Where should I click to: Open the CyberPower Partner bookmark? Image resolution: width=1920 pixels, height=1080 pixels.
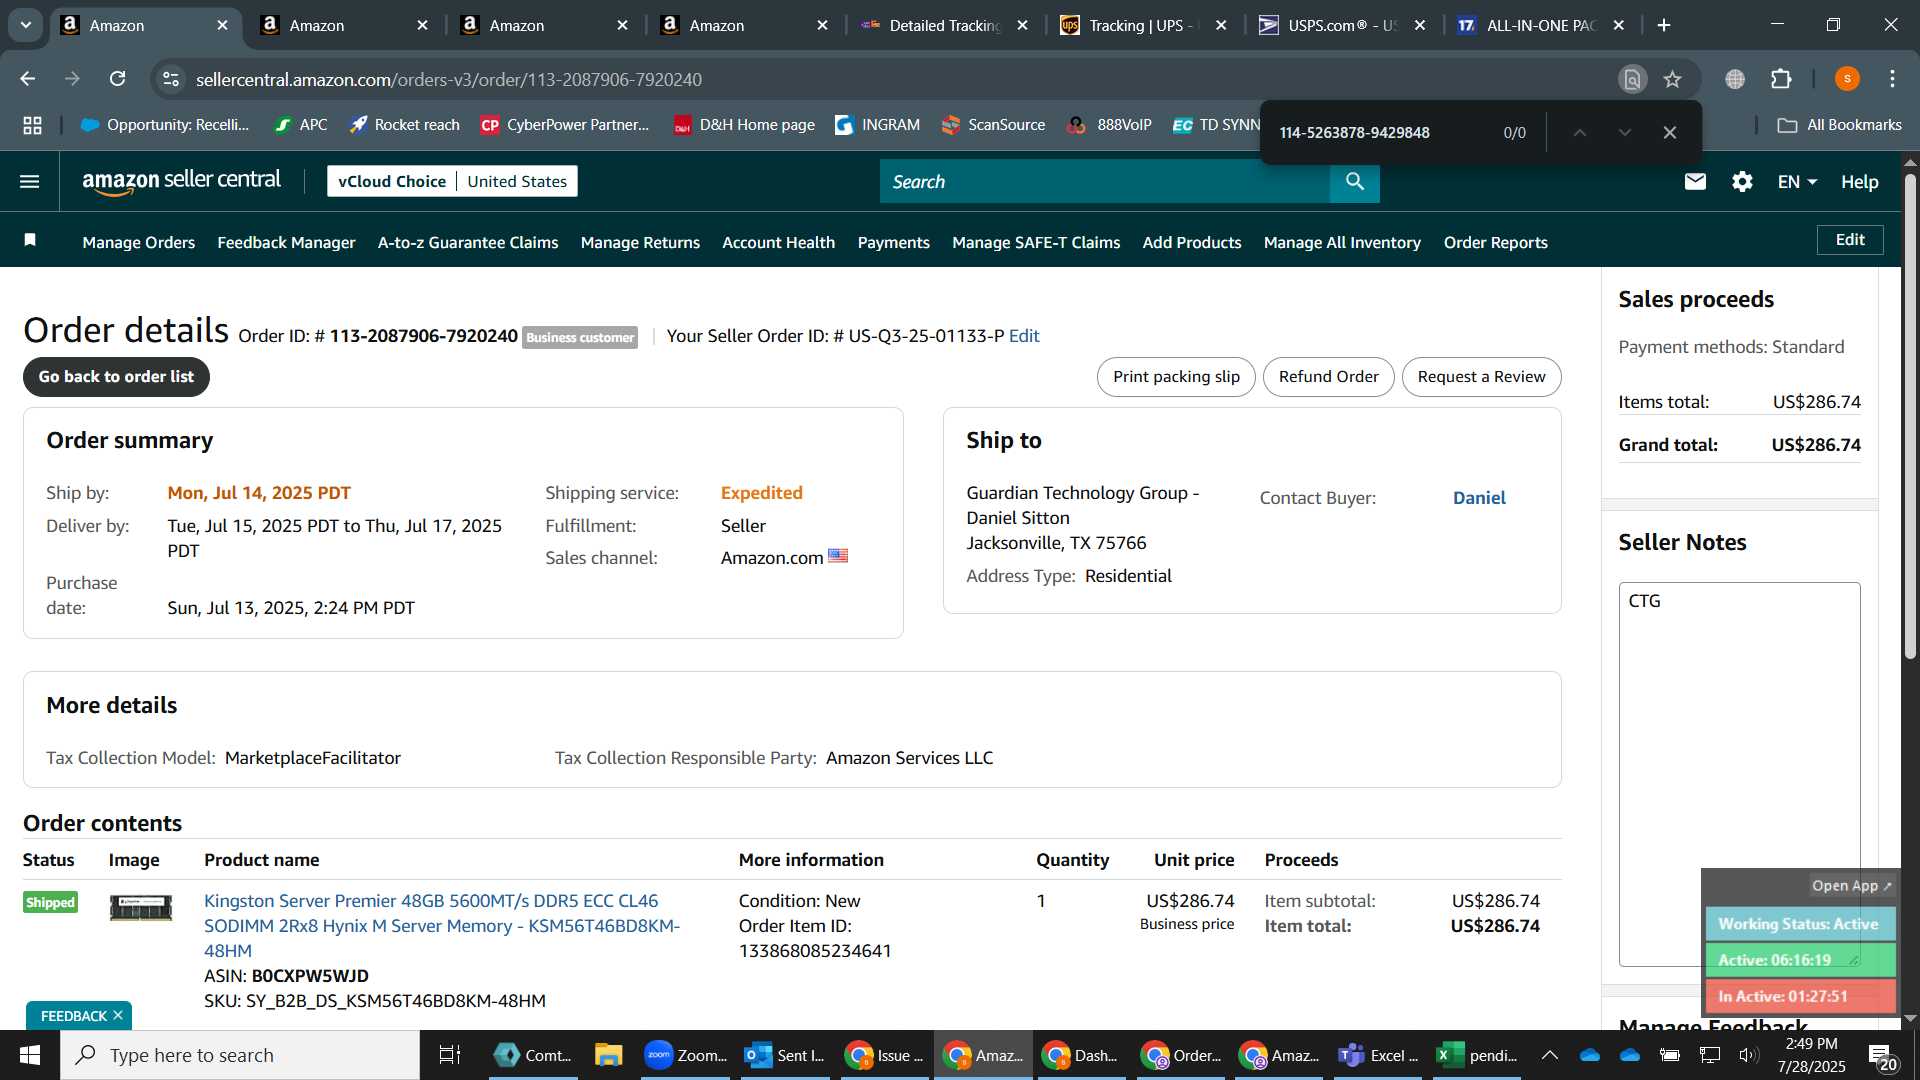[565, 125]
